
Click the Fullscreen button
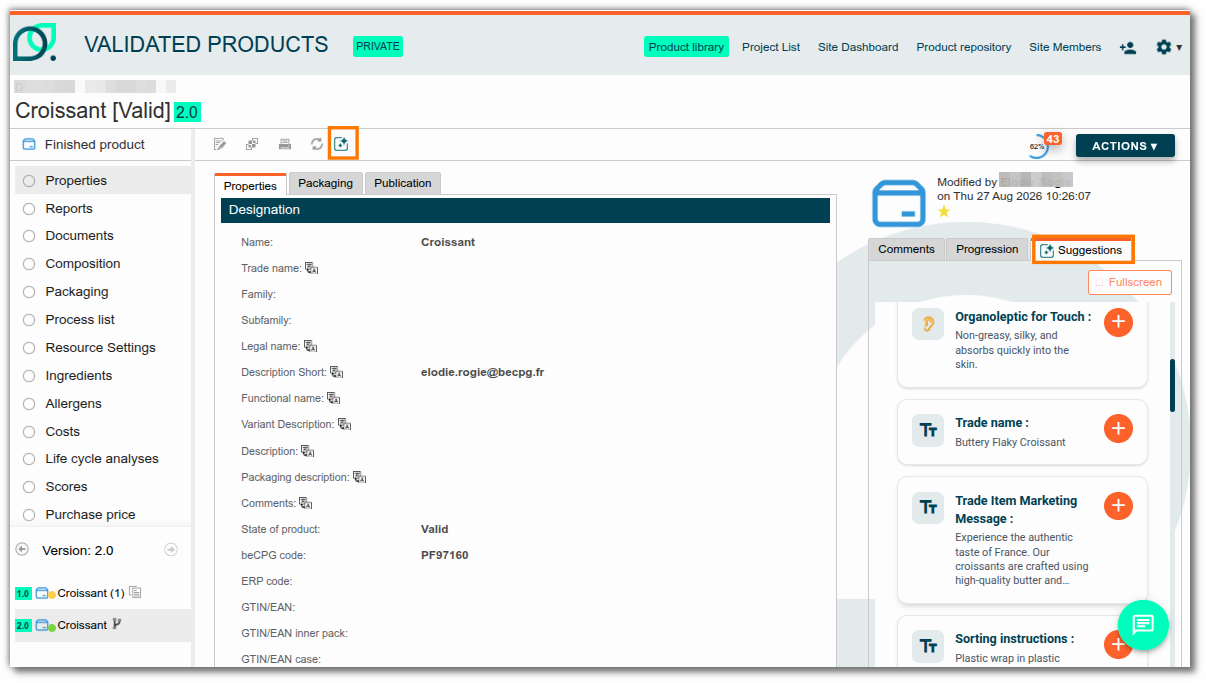(1130, 282)
